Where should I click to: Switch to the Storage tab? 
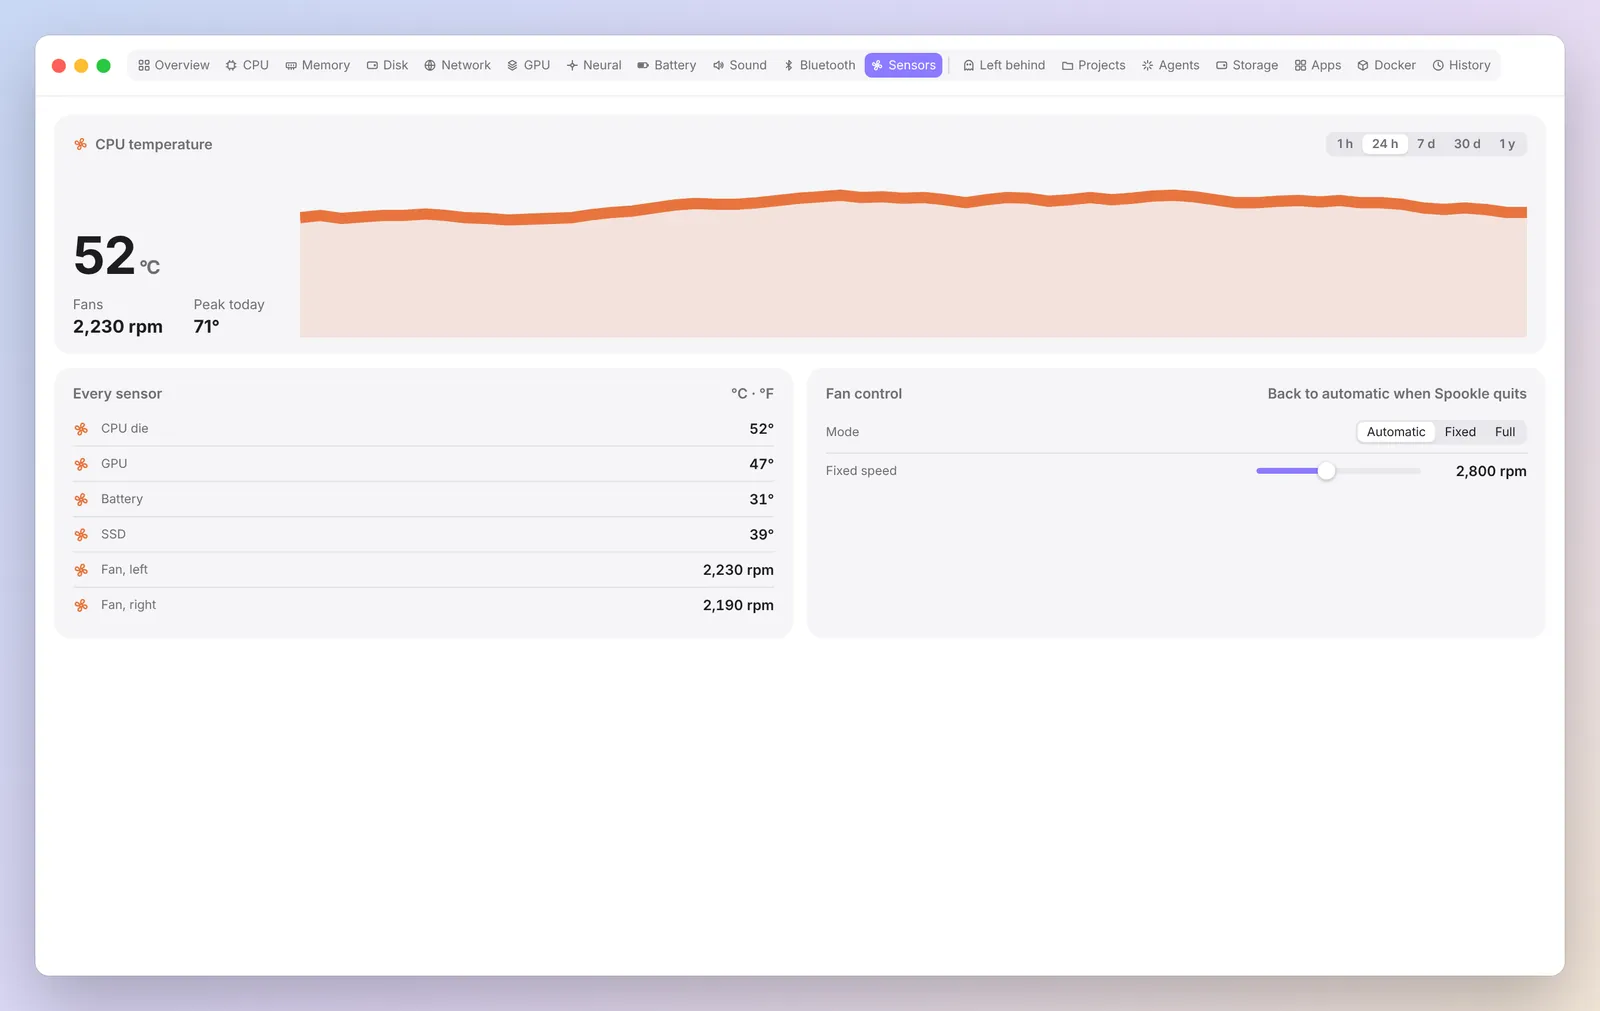[1247, 65]
